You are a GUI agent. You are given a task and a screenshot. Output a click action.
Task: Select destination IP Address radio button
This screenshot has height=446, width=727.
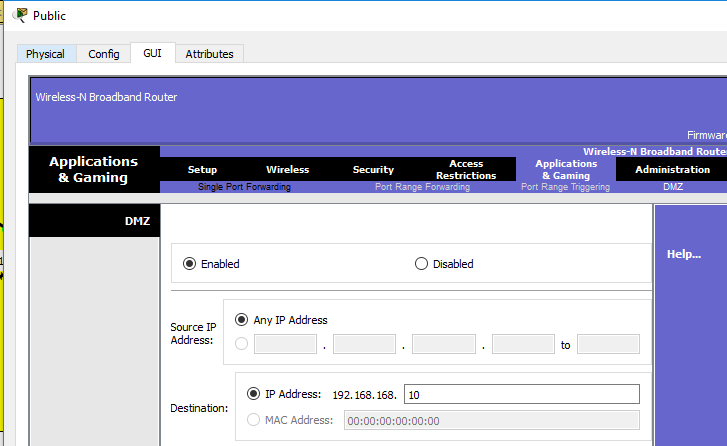(x=253, y=394)
